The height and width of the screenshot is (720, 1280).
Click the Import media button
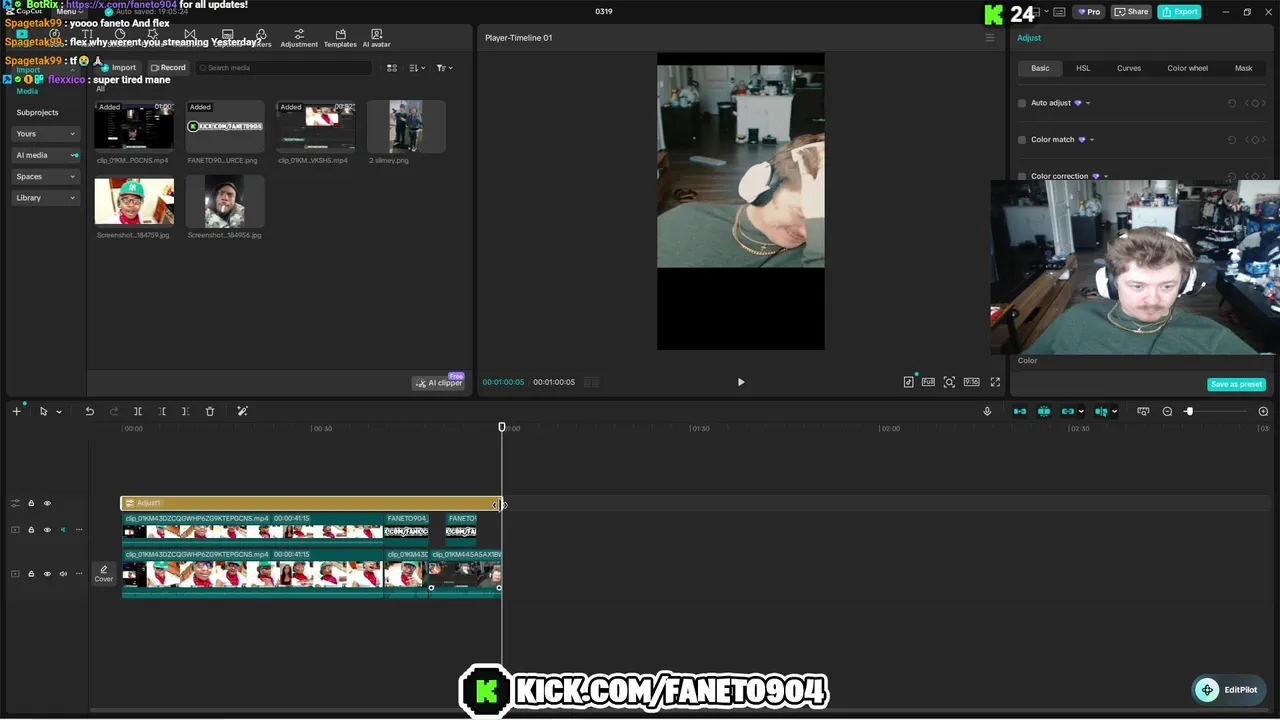click(118, 68)
